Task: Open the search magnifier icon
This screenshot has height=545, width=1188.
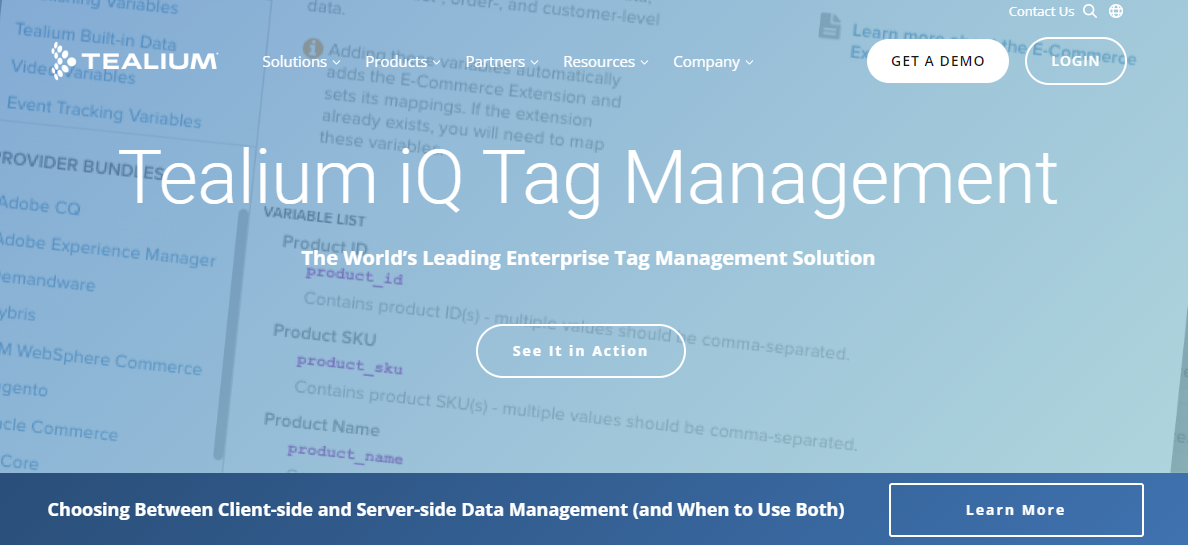Action: 1090,11
